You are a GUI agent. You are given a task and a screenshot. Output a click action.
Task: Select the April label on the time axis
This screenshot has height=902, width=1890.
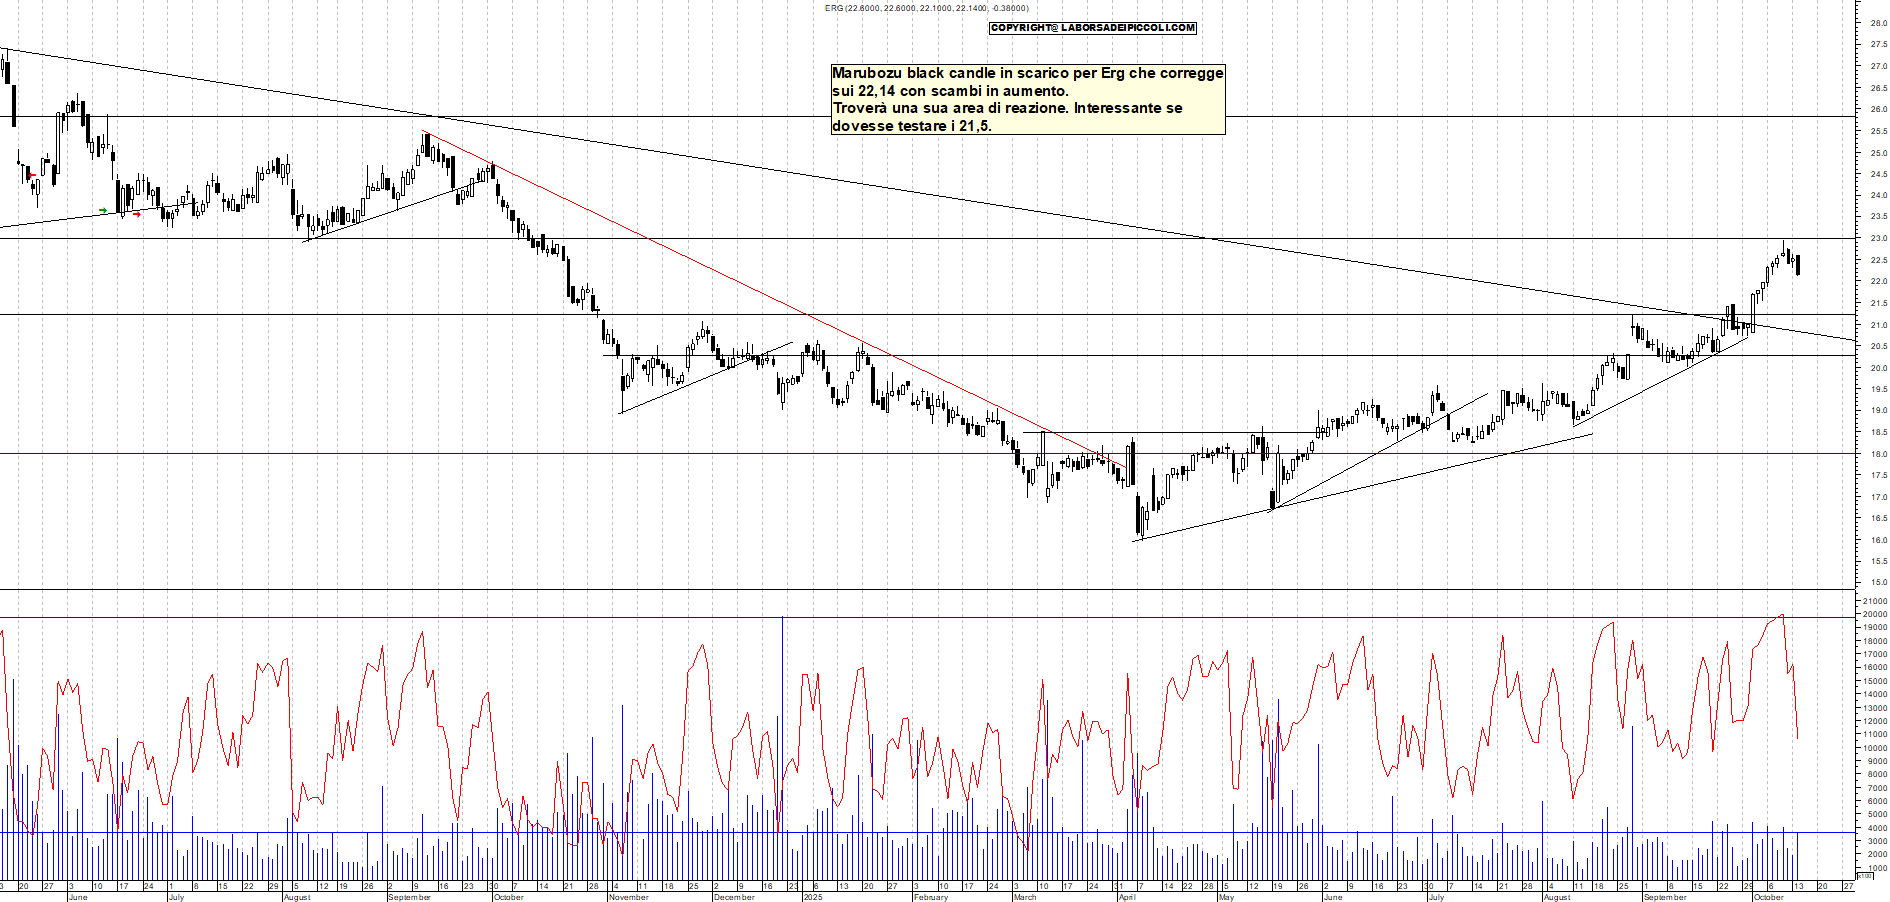pos(1127,897)
